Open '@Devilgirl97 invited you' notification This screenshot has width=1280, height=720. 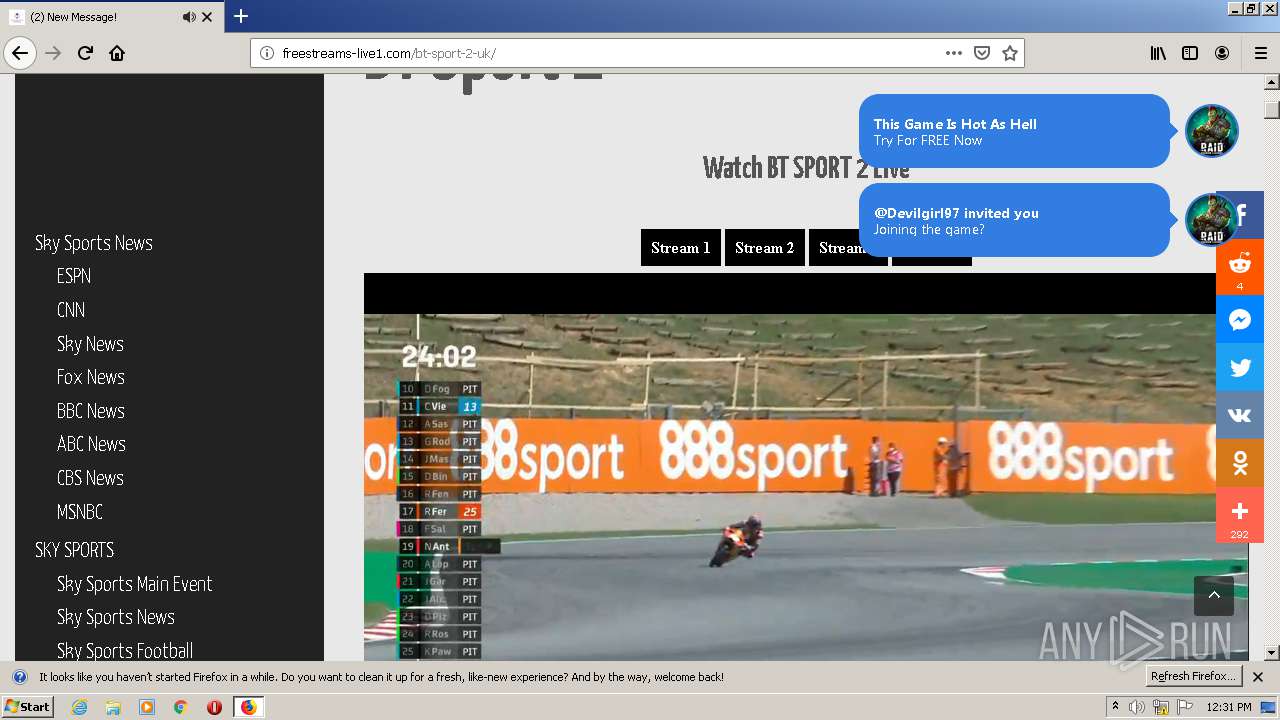pos(1014,220)
